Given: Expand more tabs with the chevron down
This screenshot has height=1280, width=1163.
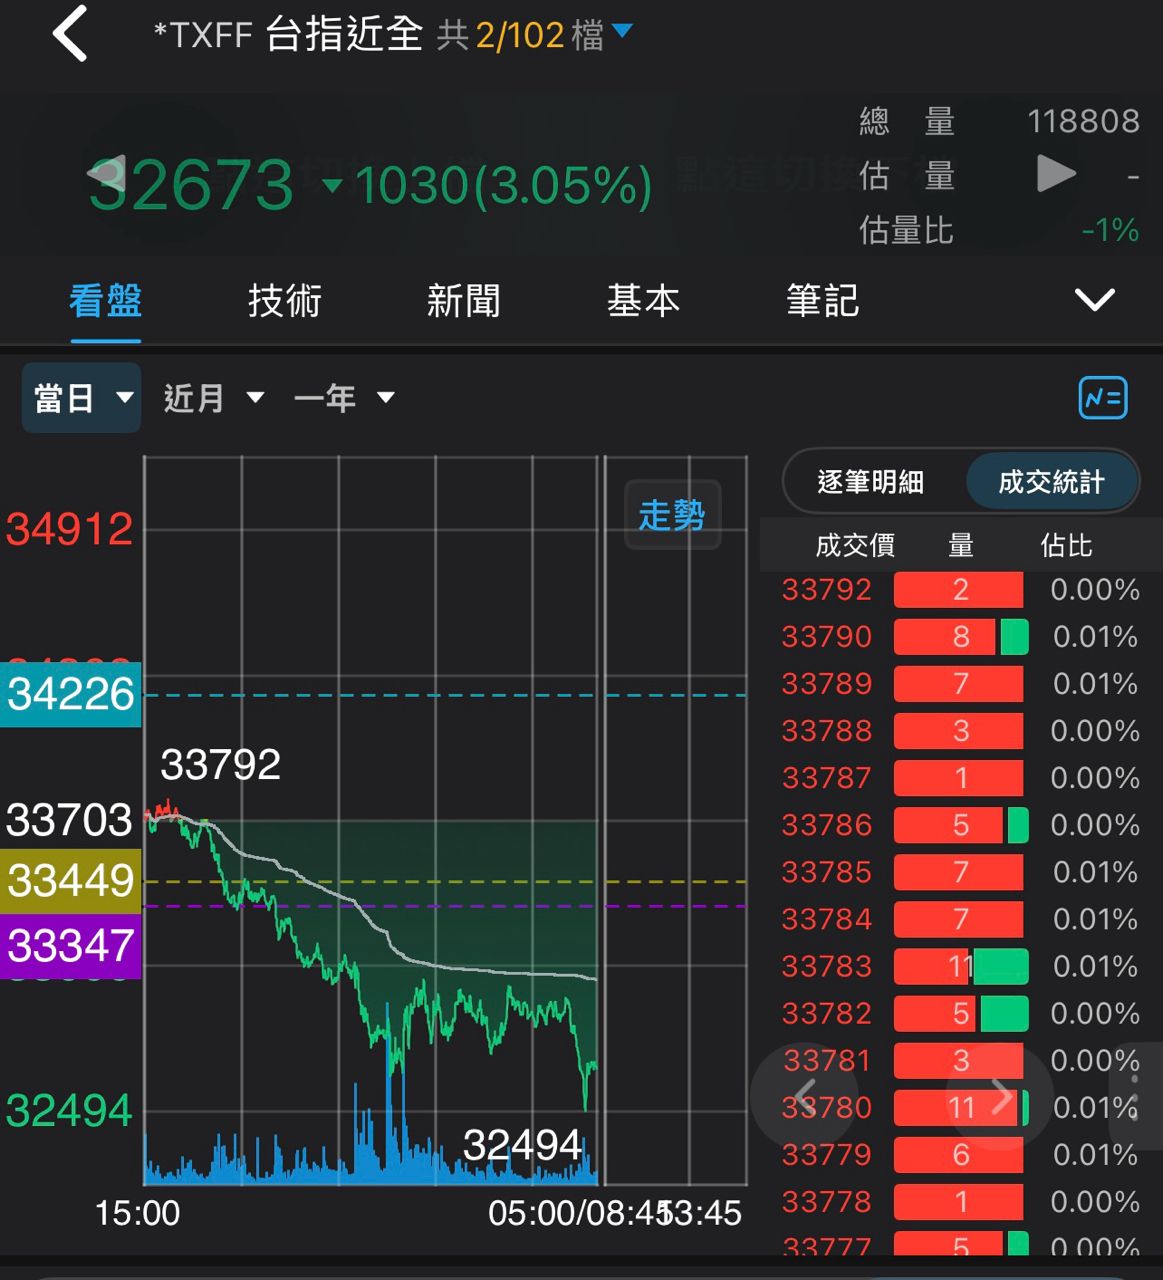Looking at the screenshot, I should tap(1094, 300).
